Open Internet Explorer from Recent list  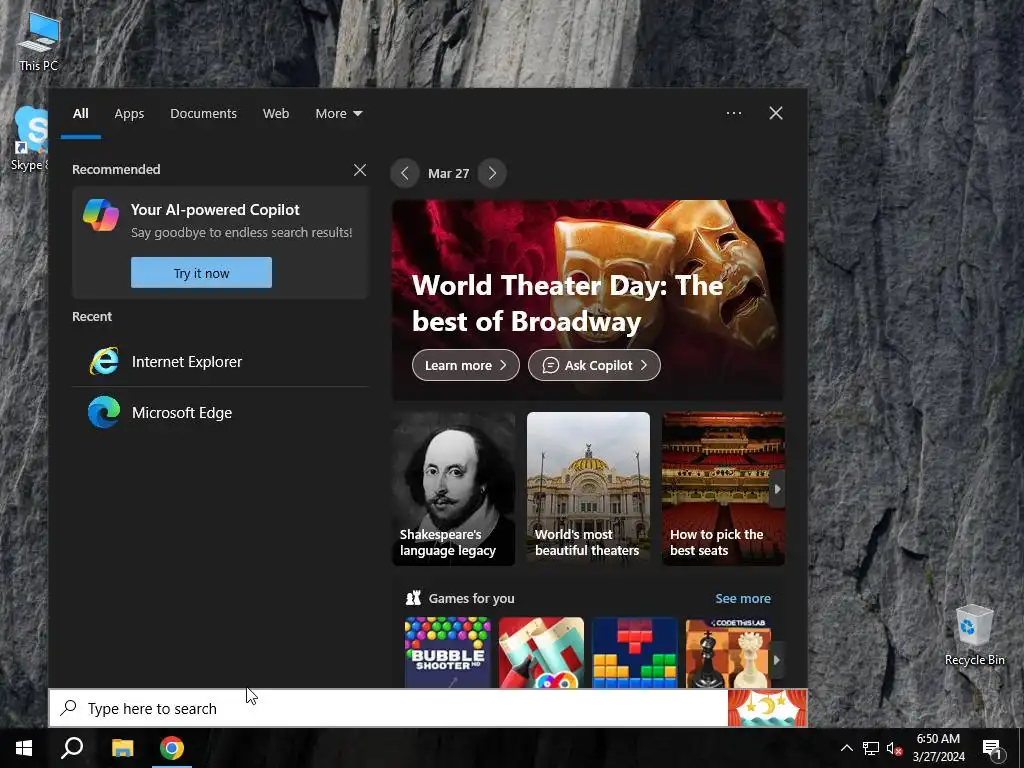[221, 361]
